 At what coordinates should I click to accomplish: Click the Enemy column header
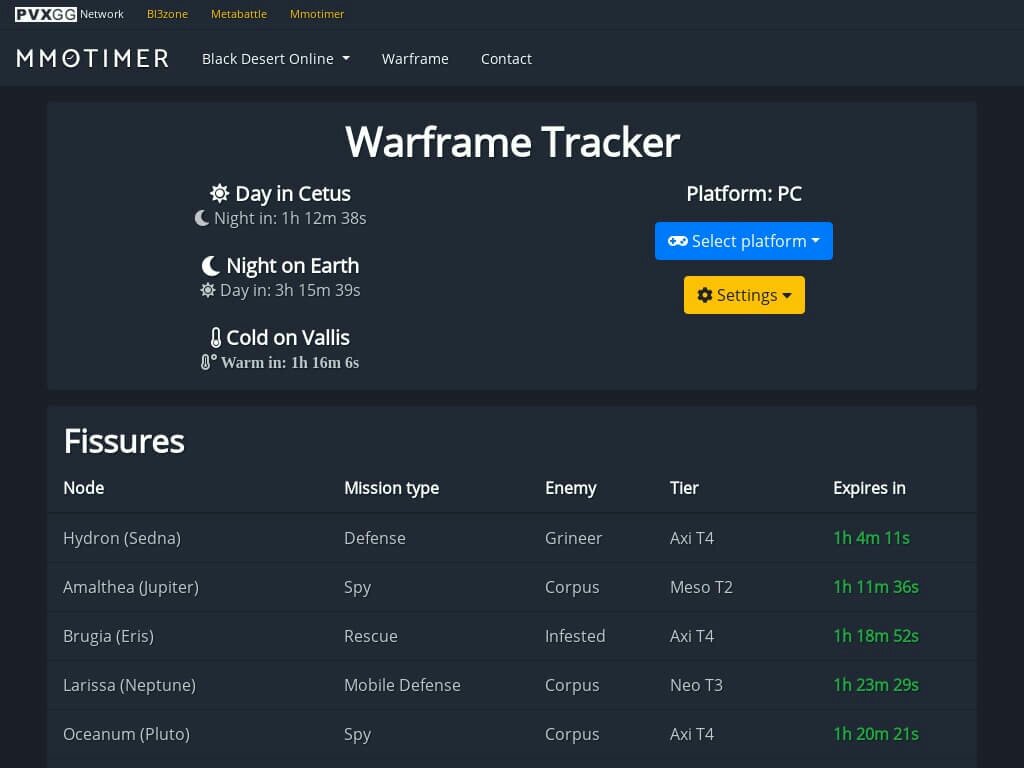(571, 488)
